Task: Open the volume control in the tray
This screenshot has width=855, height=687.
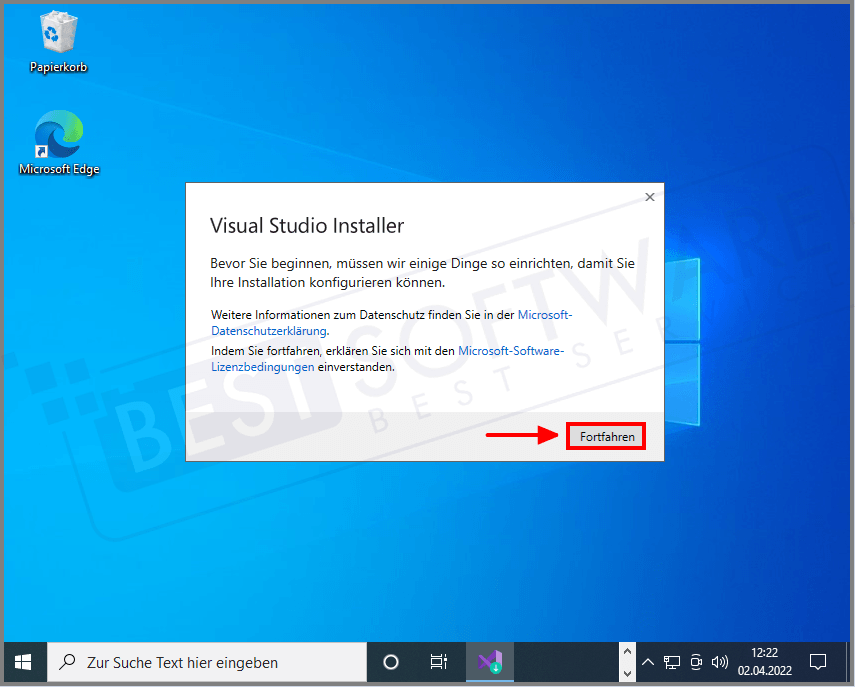Action: pos(719,661)
